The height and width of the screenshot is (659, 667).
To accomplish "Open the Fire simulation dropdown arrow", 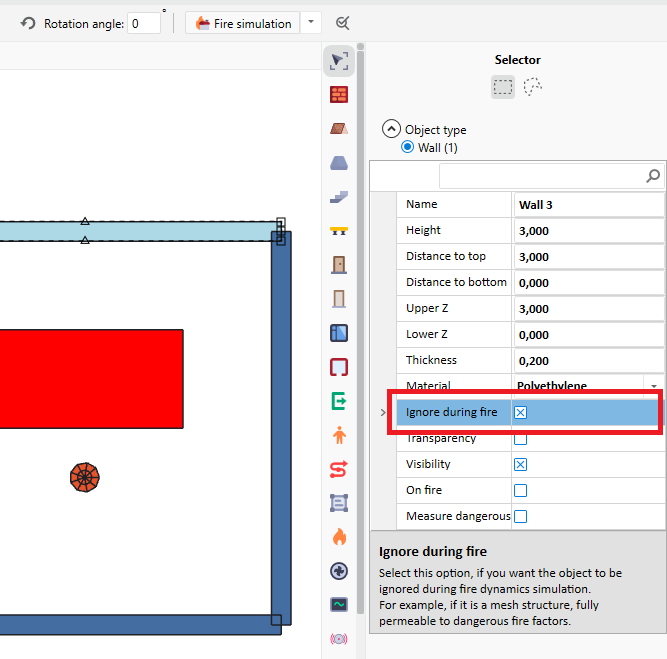I will tap(312, 23).
